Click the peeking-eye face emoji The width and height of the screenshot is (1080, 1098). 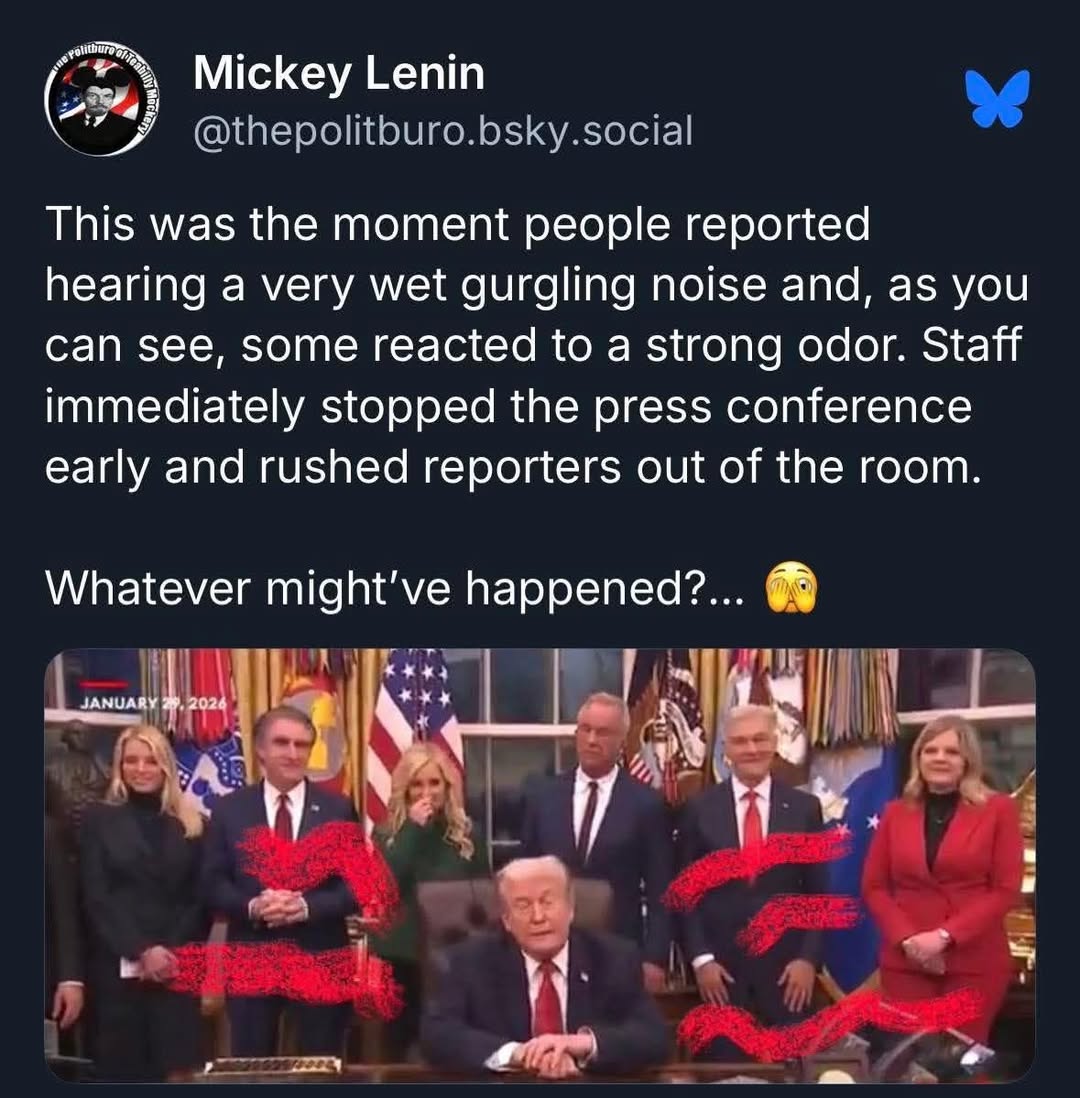coord(791,588)
